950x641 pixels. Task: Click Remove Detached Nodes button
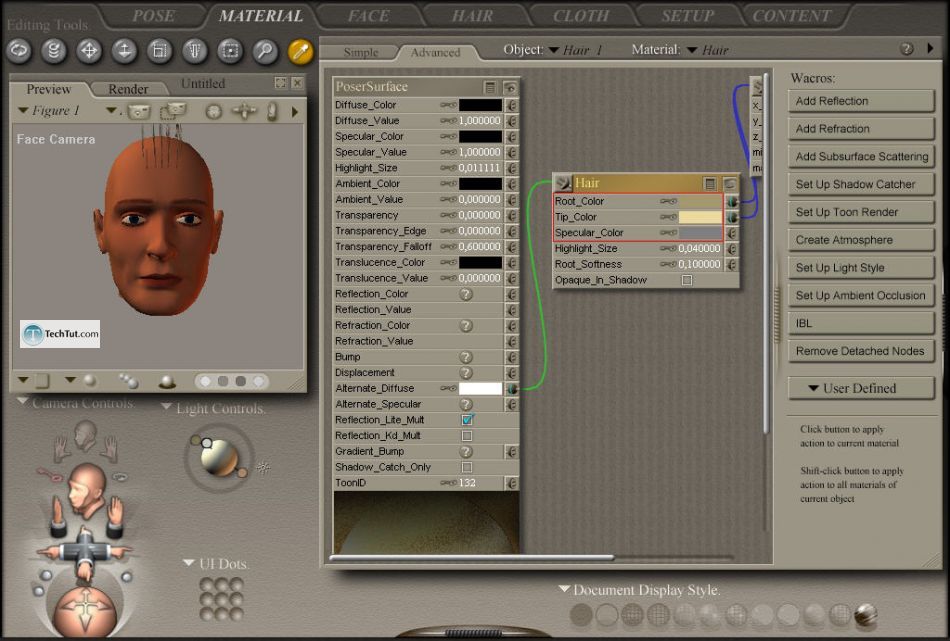860,351
